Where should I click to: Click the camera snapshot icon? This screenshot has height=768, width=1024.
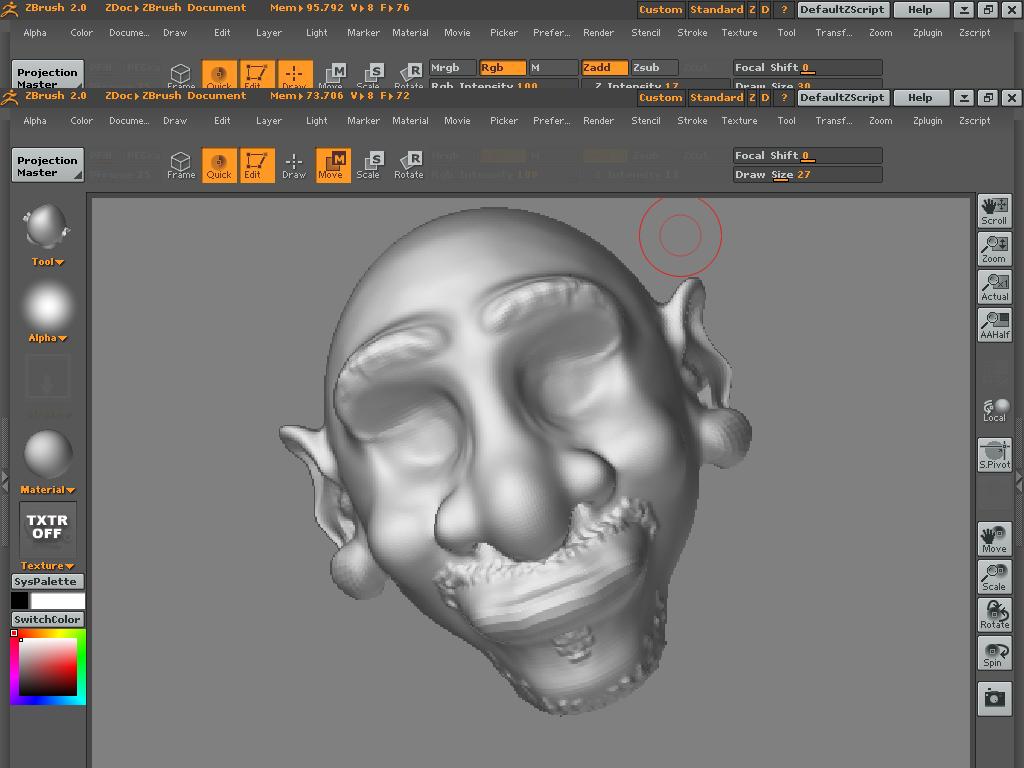995,698
